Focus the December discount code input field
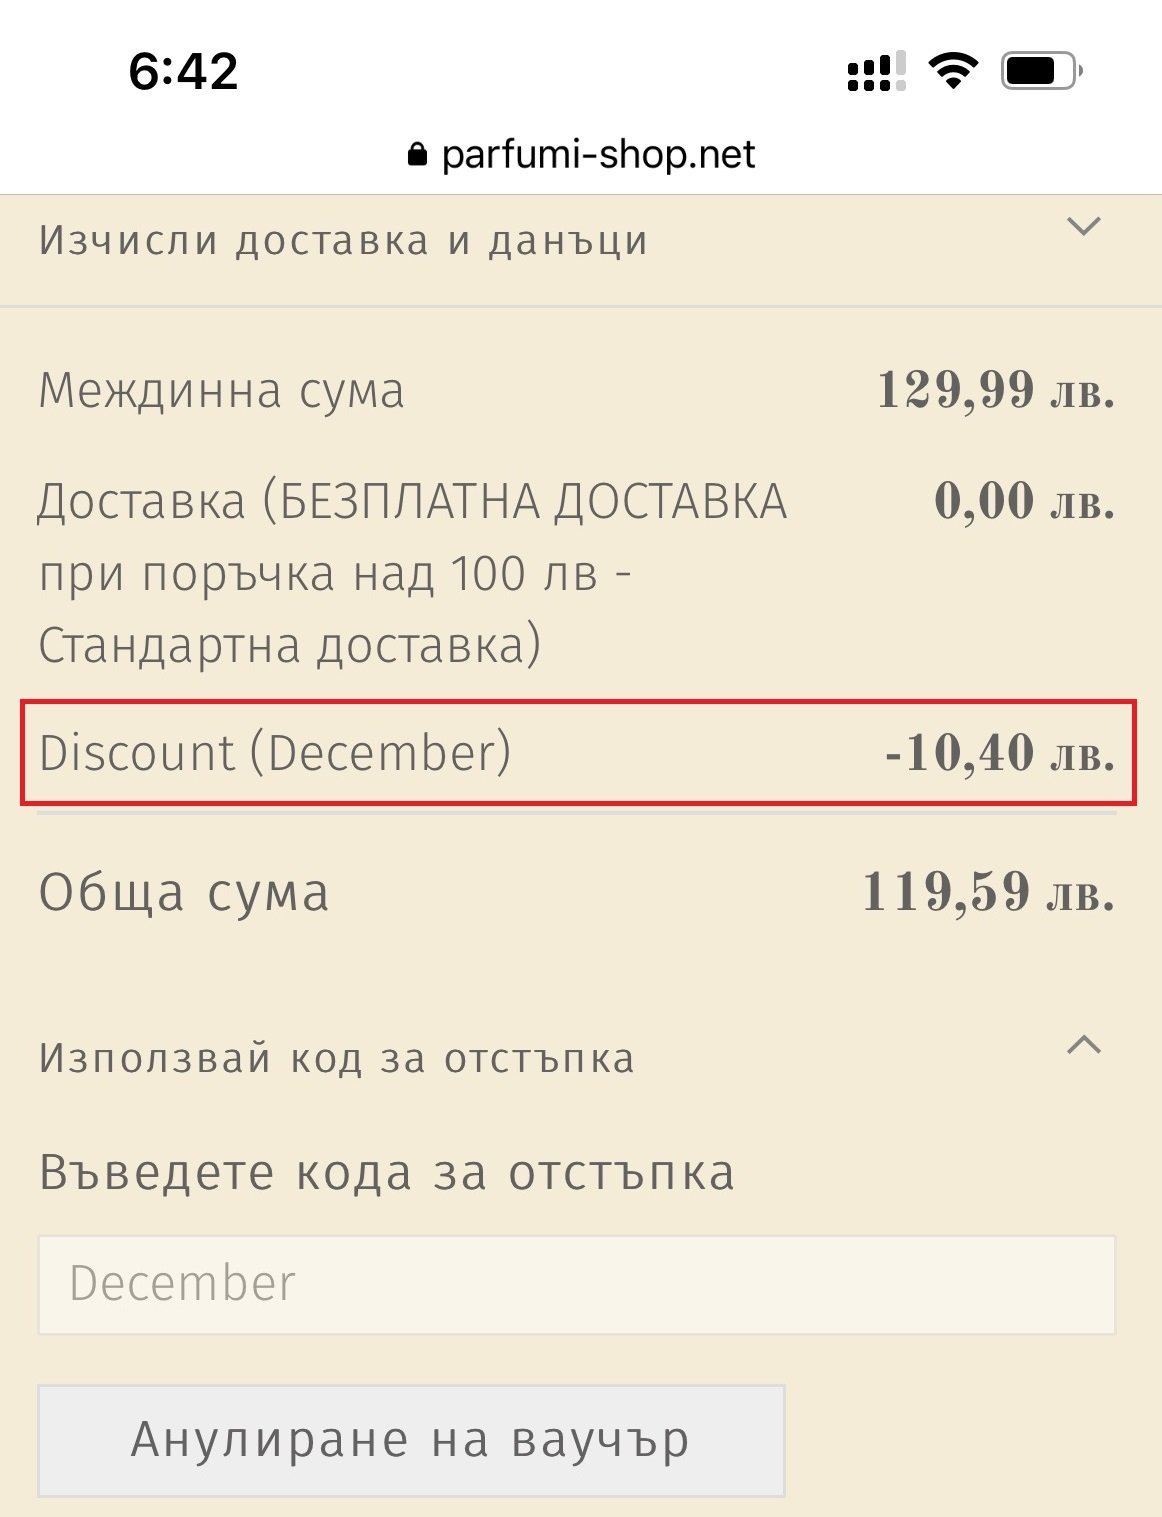The image size is (1162, 1517). tap(577, 1285)
